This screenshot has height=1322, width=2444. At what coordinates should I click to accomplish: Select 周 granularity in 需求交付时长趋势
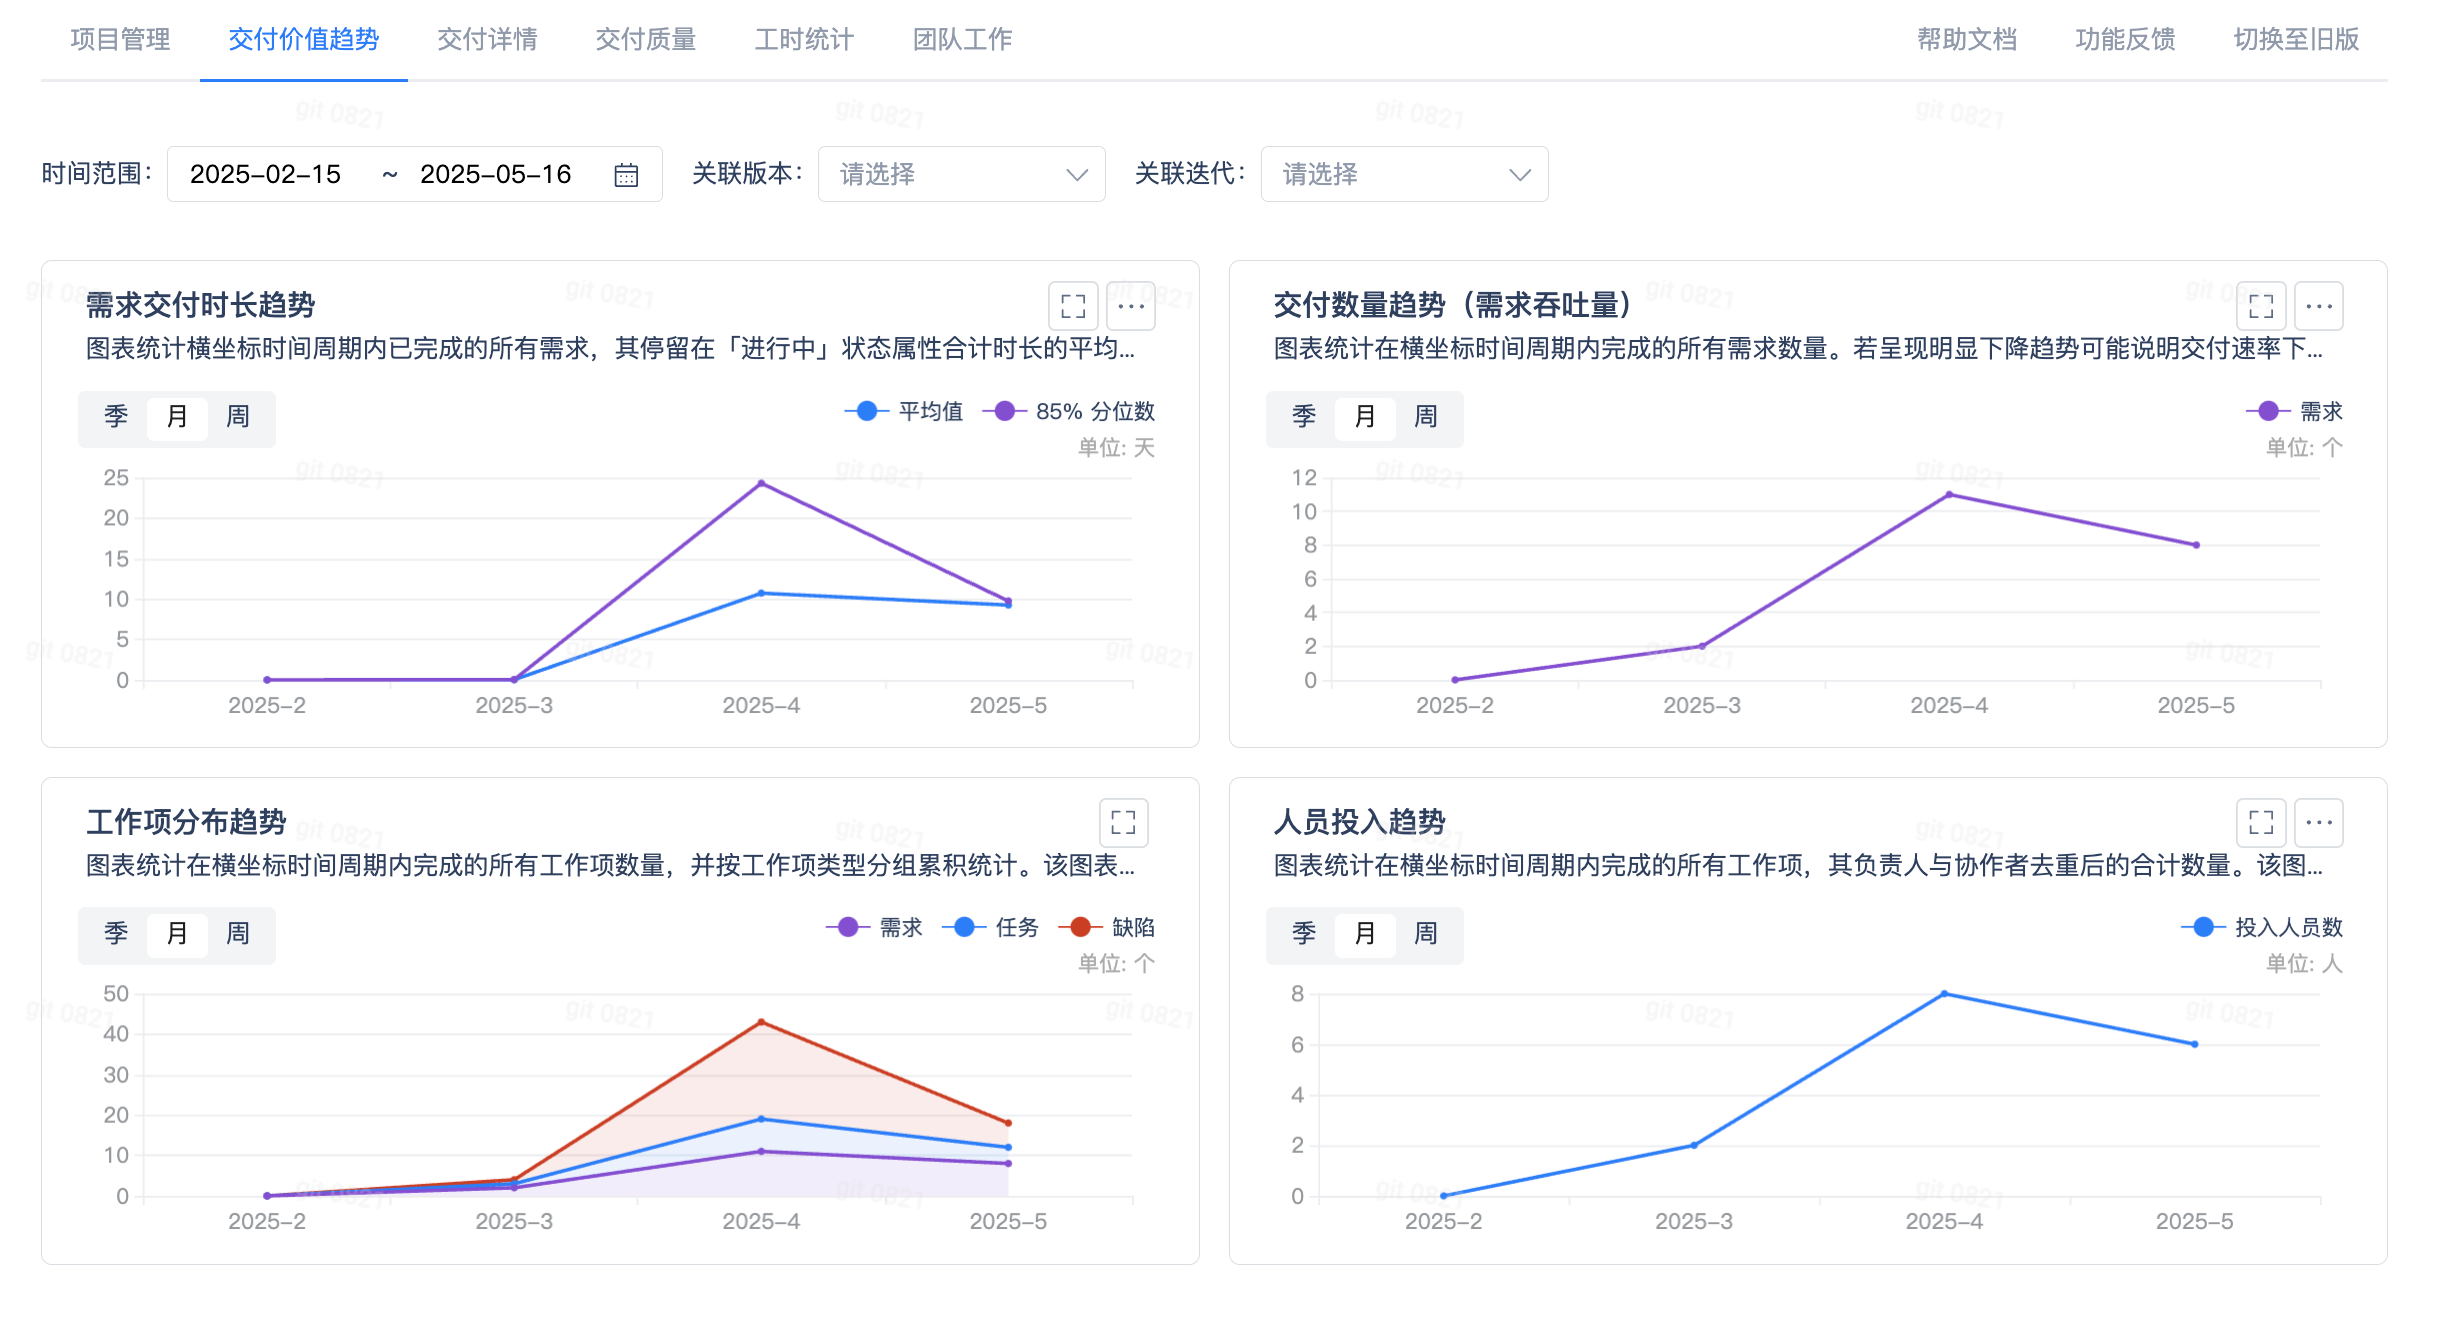238,417
